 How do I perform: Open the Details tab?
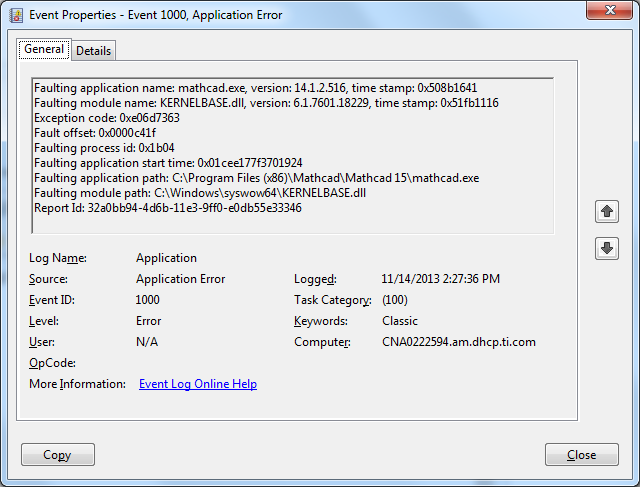click(x=93, y=51)
